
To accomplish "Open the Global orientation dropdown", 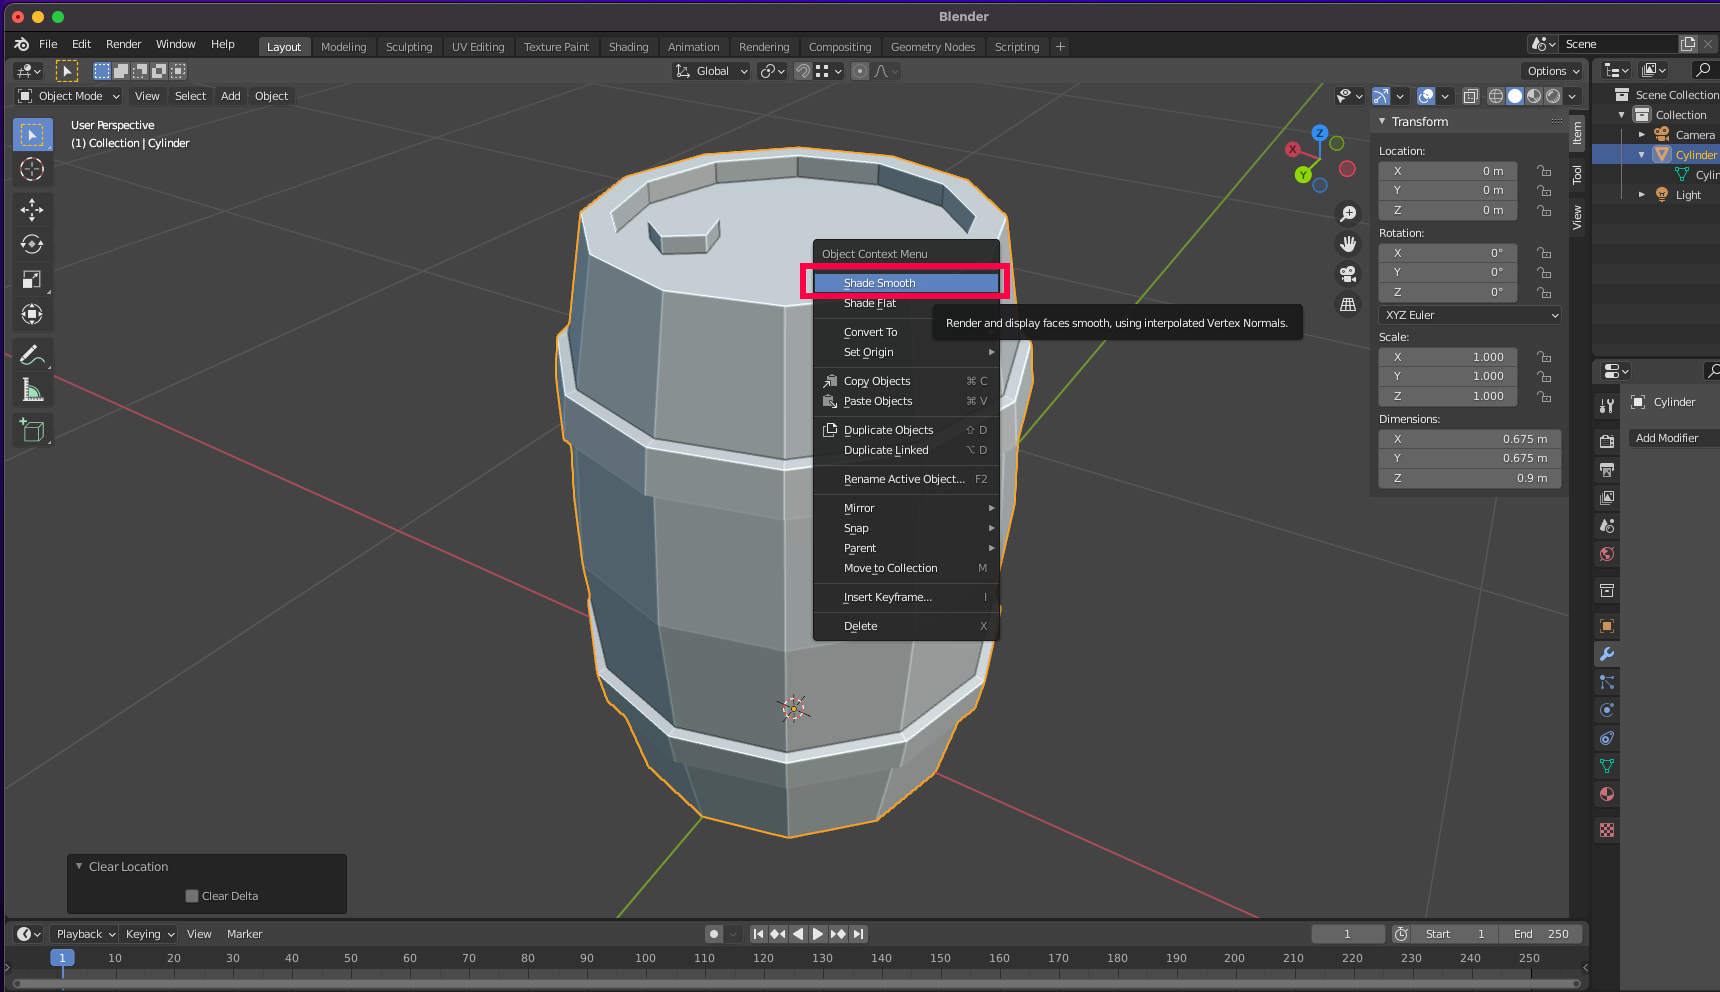I will pos(711,71).
